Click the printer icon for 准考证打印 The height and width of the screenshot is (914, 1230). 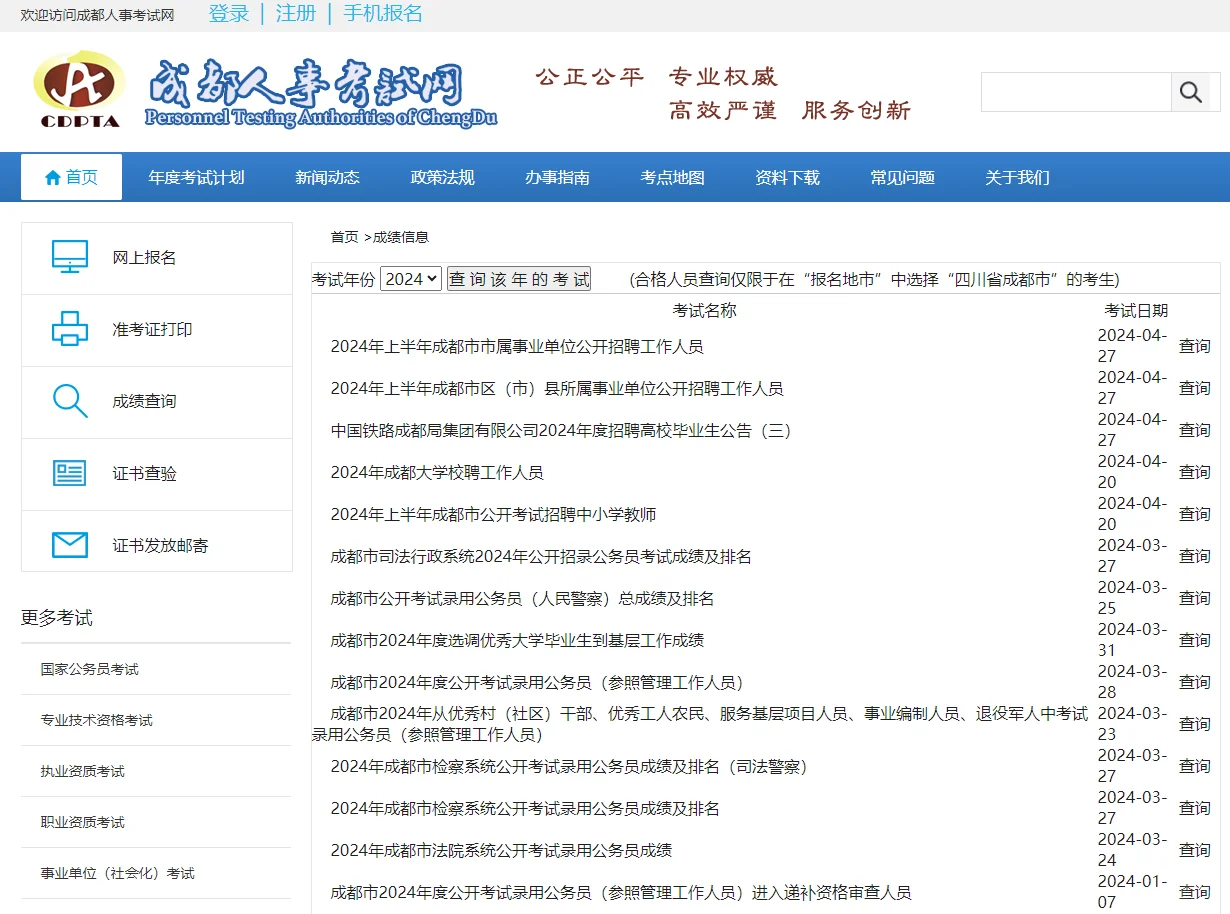[70, 329]
